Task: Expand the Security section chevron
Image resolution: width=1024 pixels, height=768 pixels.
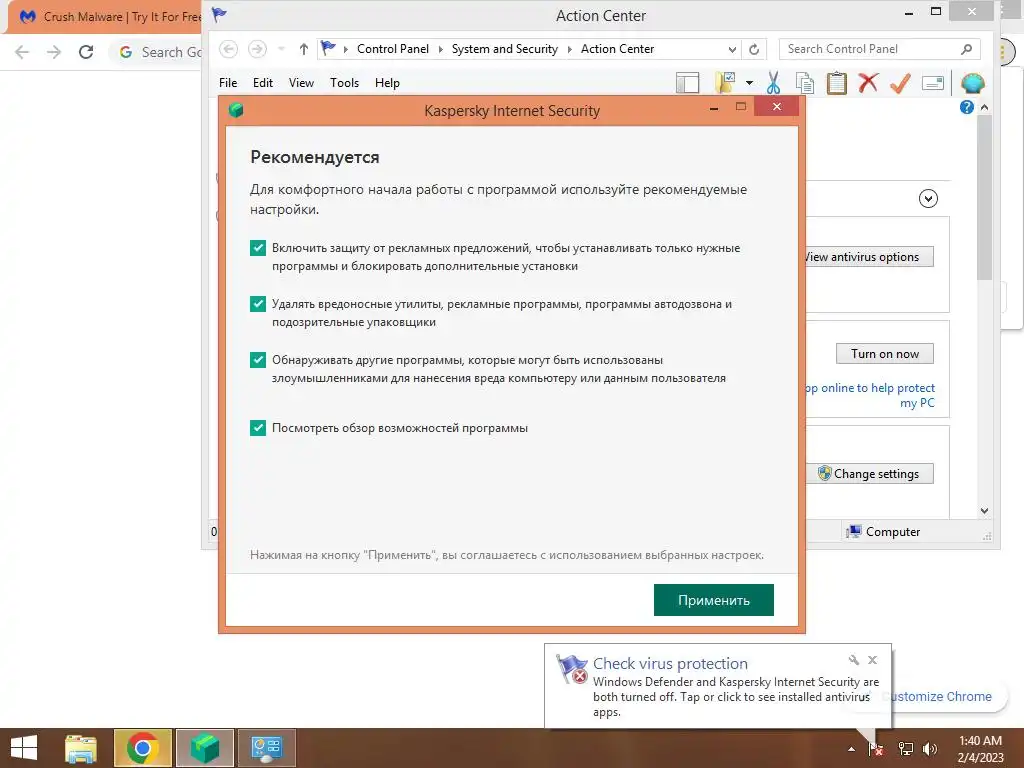Action: (x=928, y=199)
